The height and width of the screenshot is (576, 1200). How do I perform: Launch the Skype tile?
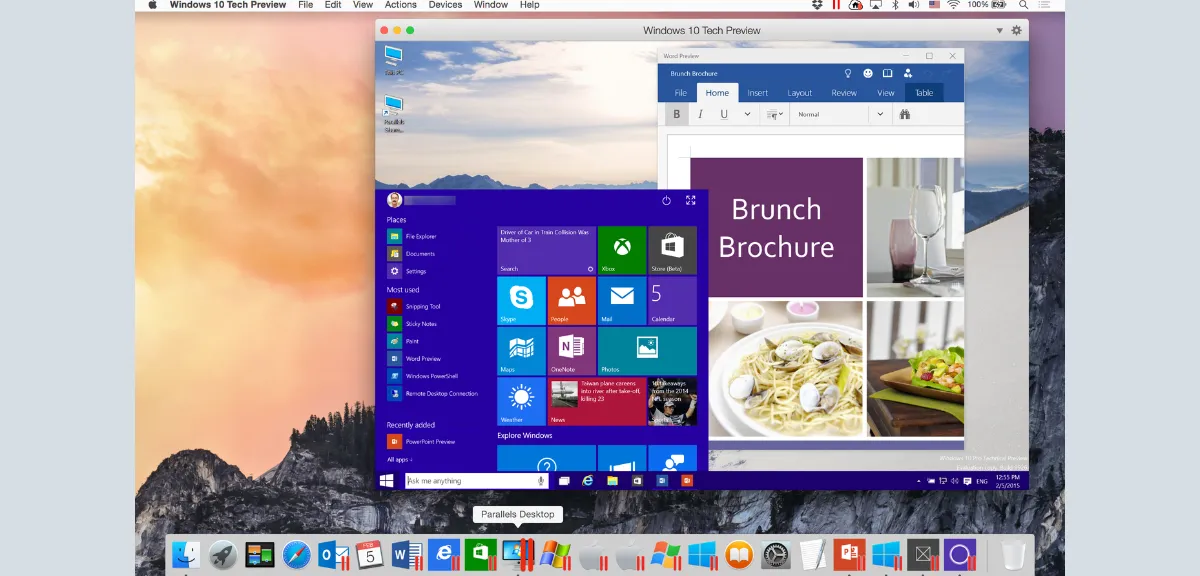(521, 300)
